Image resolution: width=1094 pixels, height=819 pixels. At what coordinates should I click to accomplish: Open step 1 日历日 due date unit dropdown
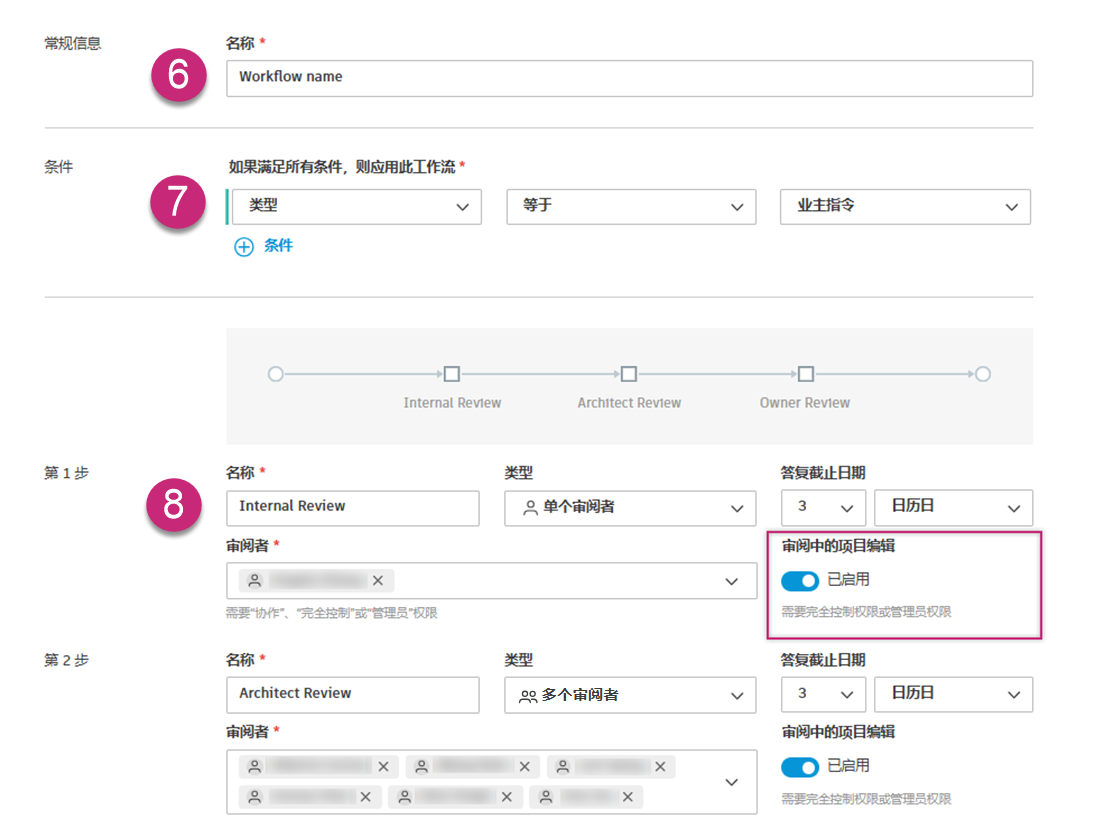pos(953,508)
